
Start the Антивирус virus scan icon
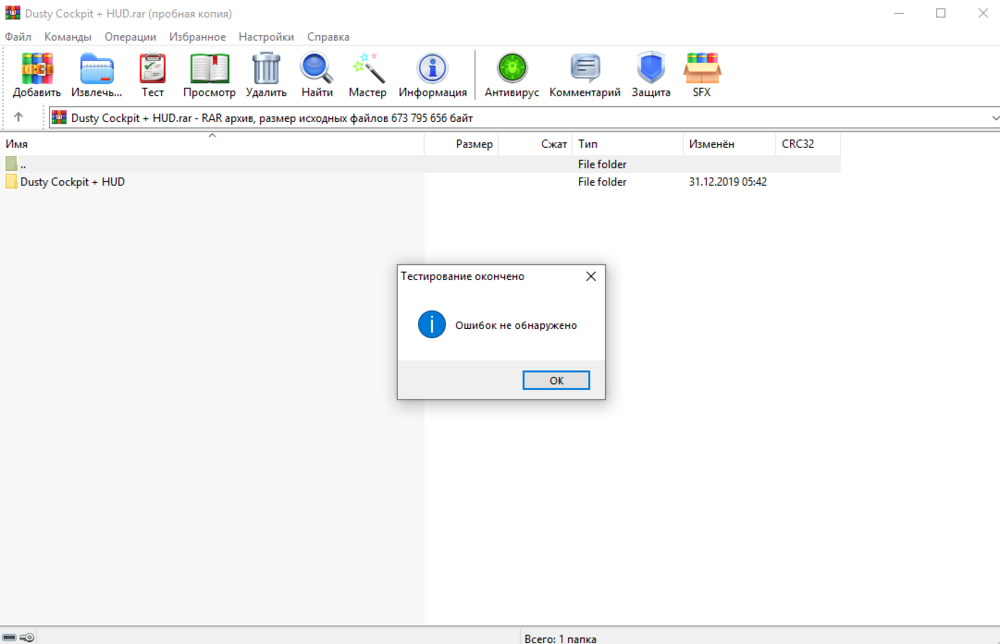coord(511,68)
